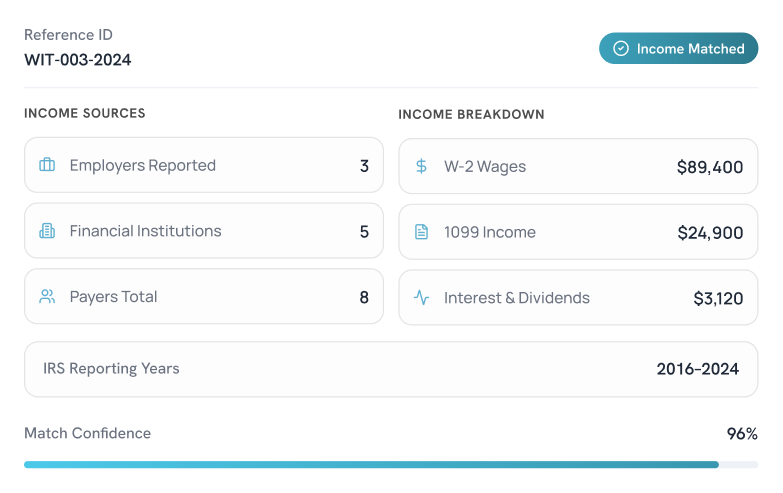Image resolution: width=783 pixels, height=493 pixels.
Task: Click the checkmark icon in Income Matched badge
Action: (x=620, y=48)
